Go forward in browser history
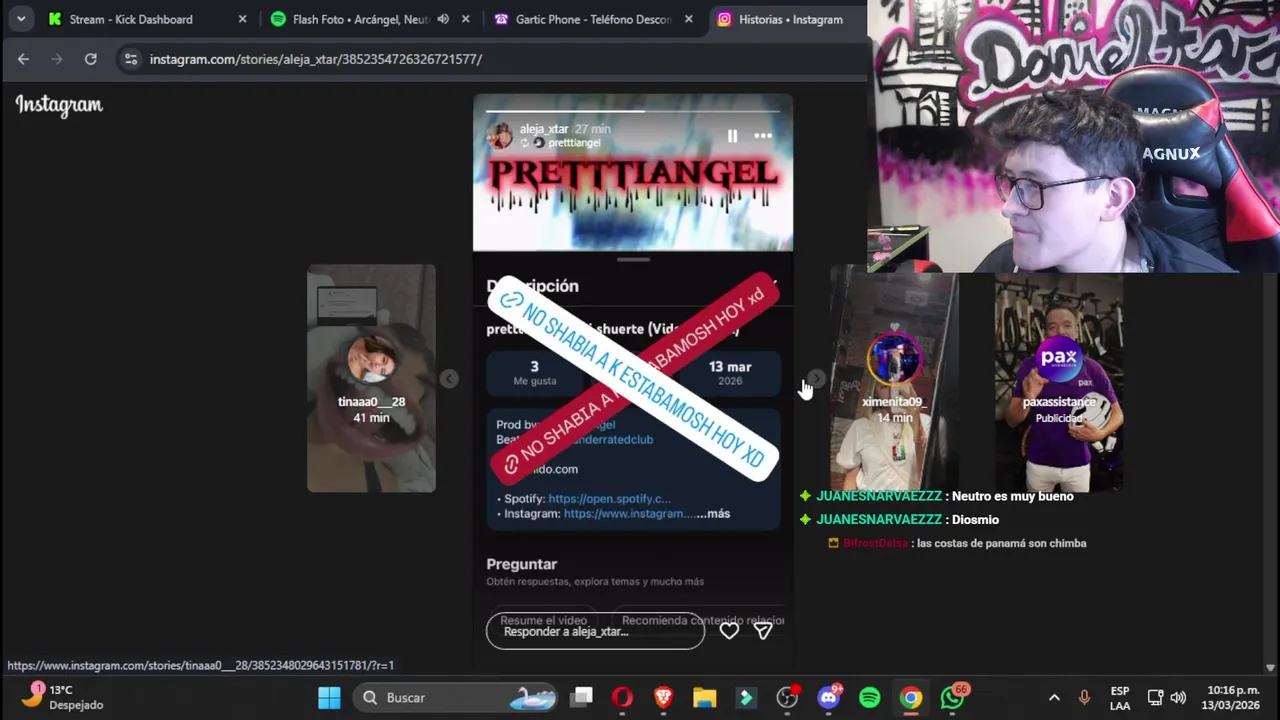The height and width of the screenshot is (720, 1280). pos(56,59)
